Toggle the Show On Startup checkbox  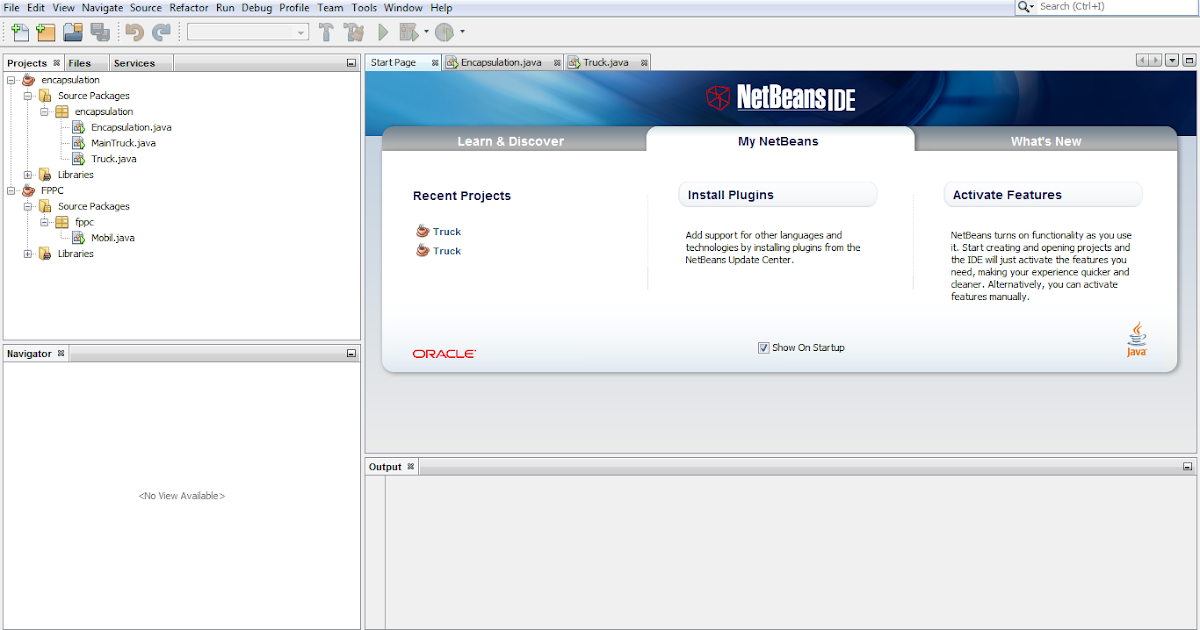point(763,348)
